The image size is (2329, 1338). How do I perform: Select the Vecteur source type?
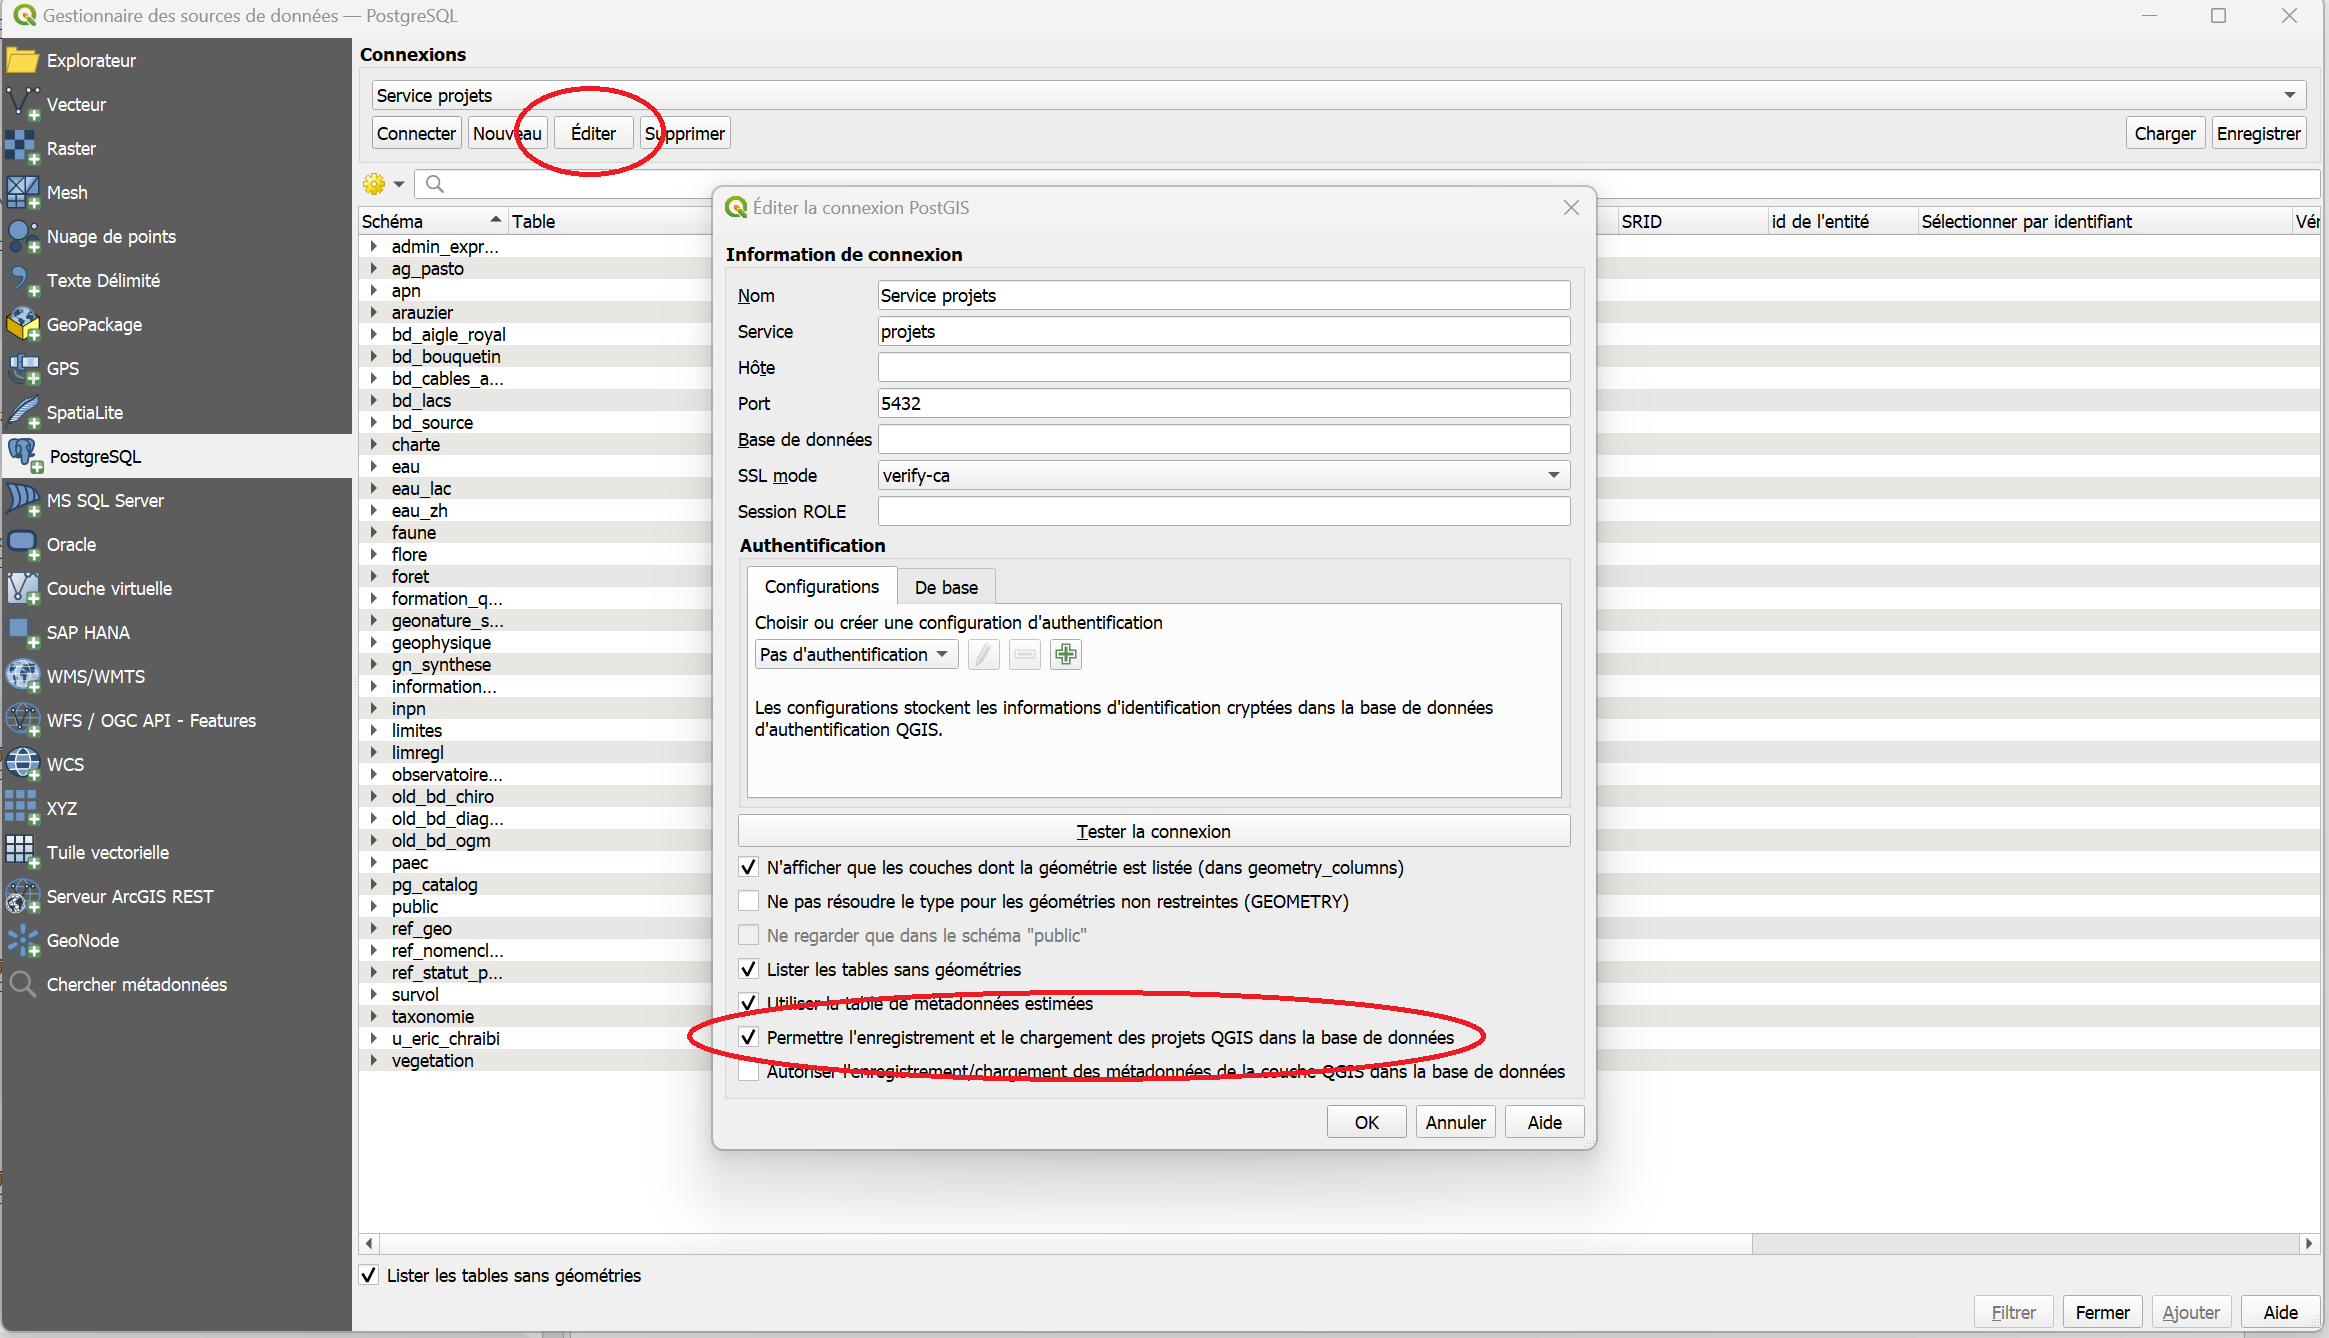point(176,104)
